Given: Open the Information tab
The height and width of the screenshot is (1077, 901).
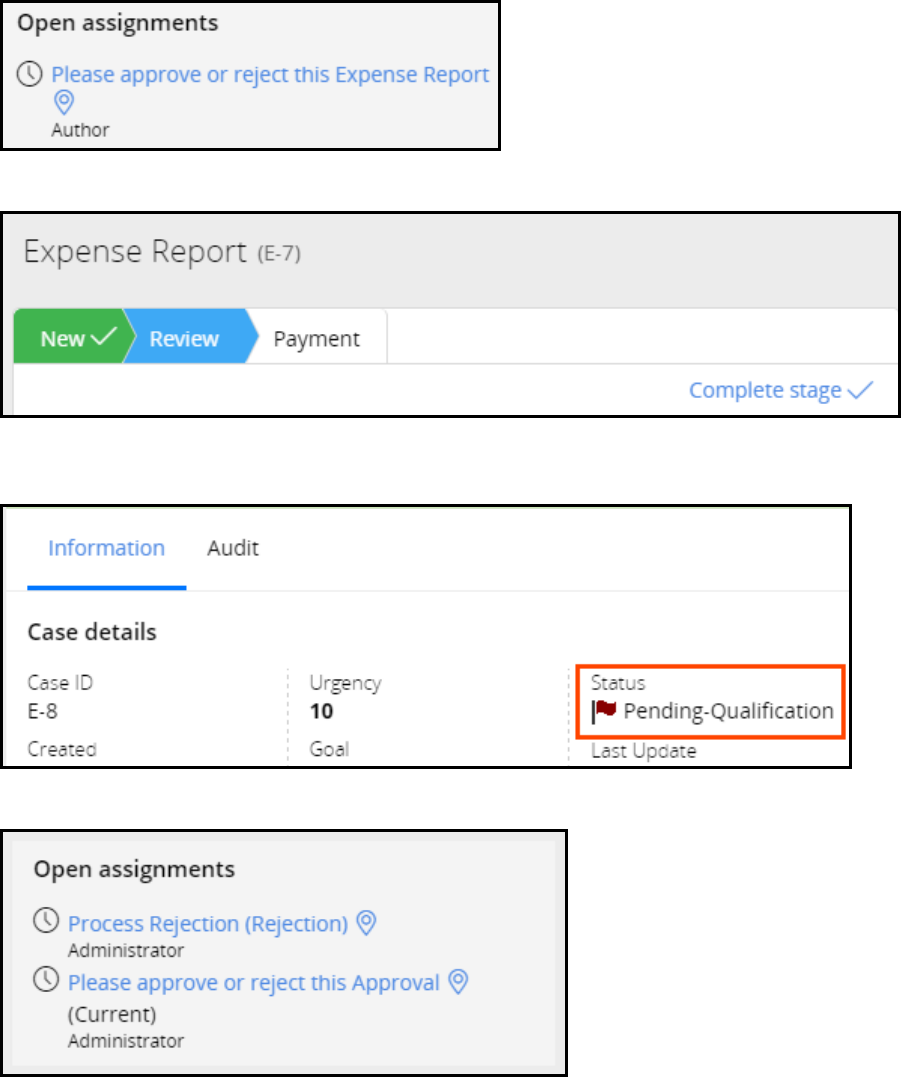Looking at the screenshot, I should pyautogui.click(x=106, y=548).
